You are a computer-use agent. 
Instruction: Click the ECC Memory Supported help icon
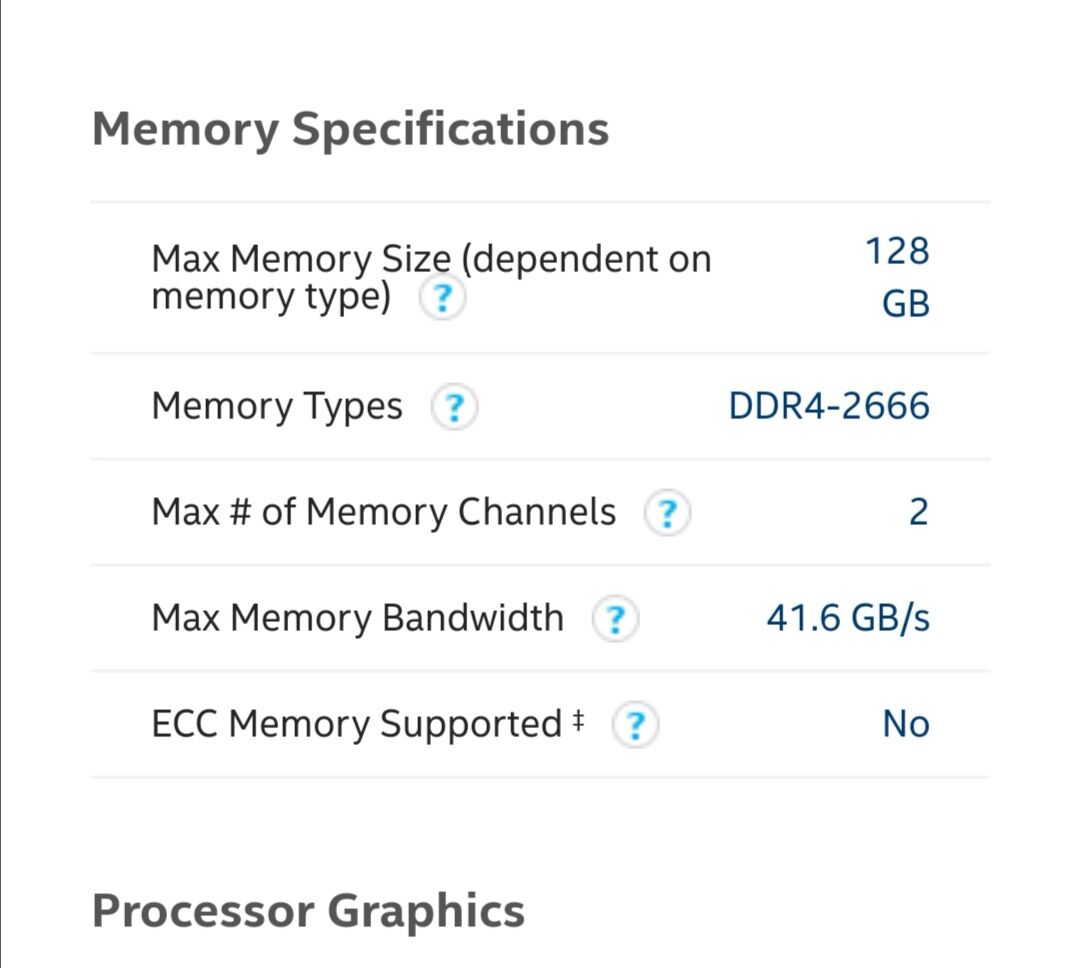[635, 725]
